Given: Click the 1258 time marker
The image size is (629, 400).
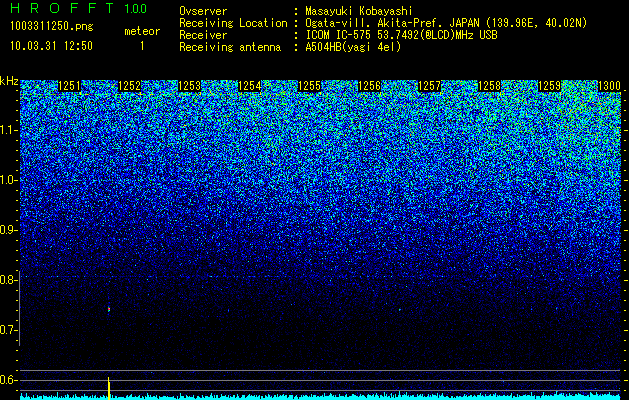Looking at the screenshot, I should coord(490,86).
